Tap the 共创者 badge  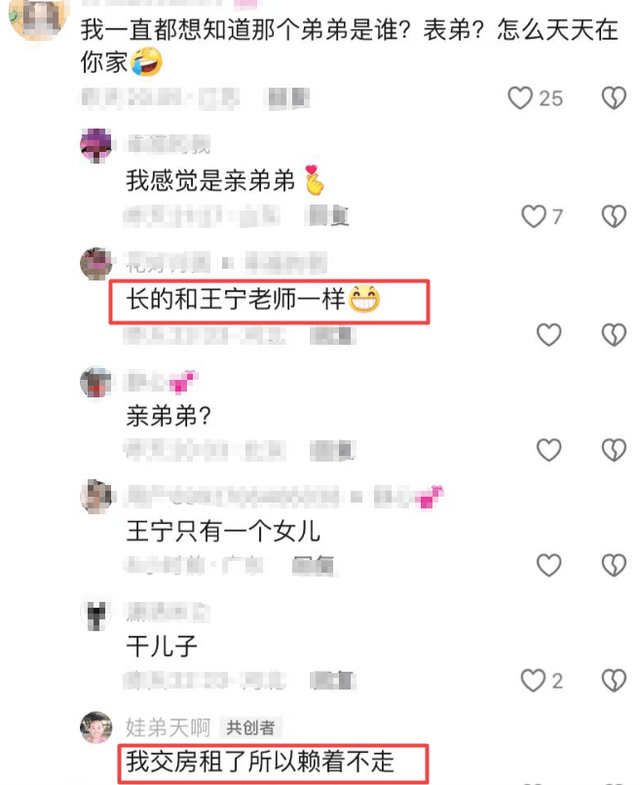[250, 727]
